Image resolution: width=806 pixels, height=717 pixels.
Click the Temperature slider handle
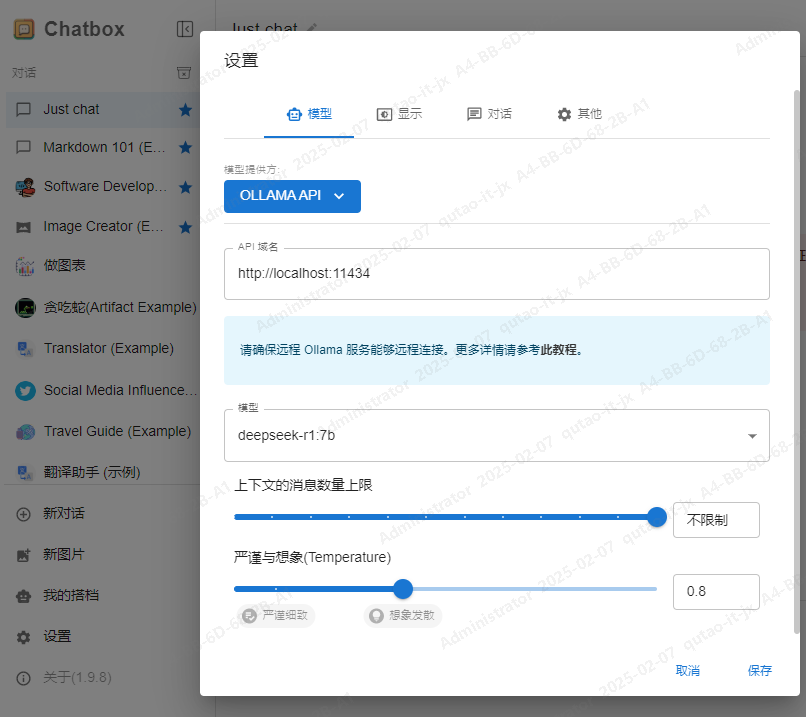click(x=404, y=589)
